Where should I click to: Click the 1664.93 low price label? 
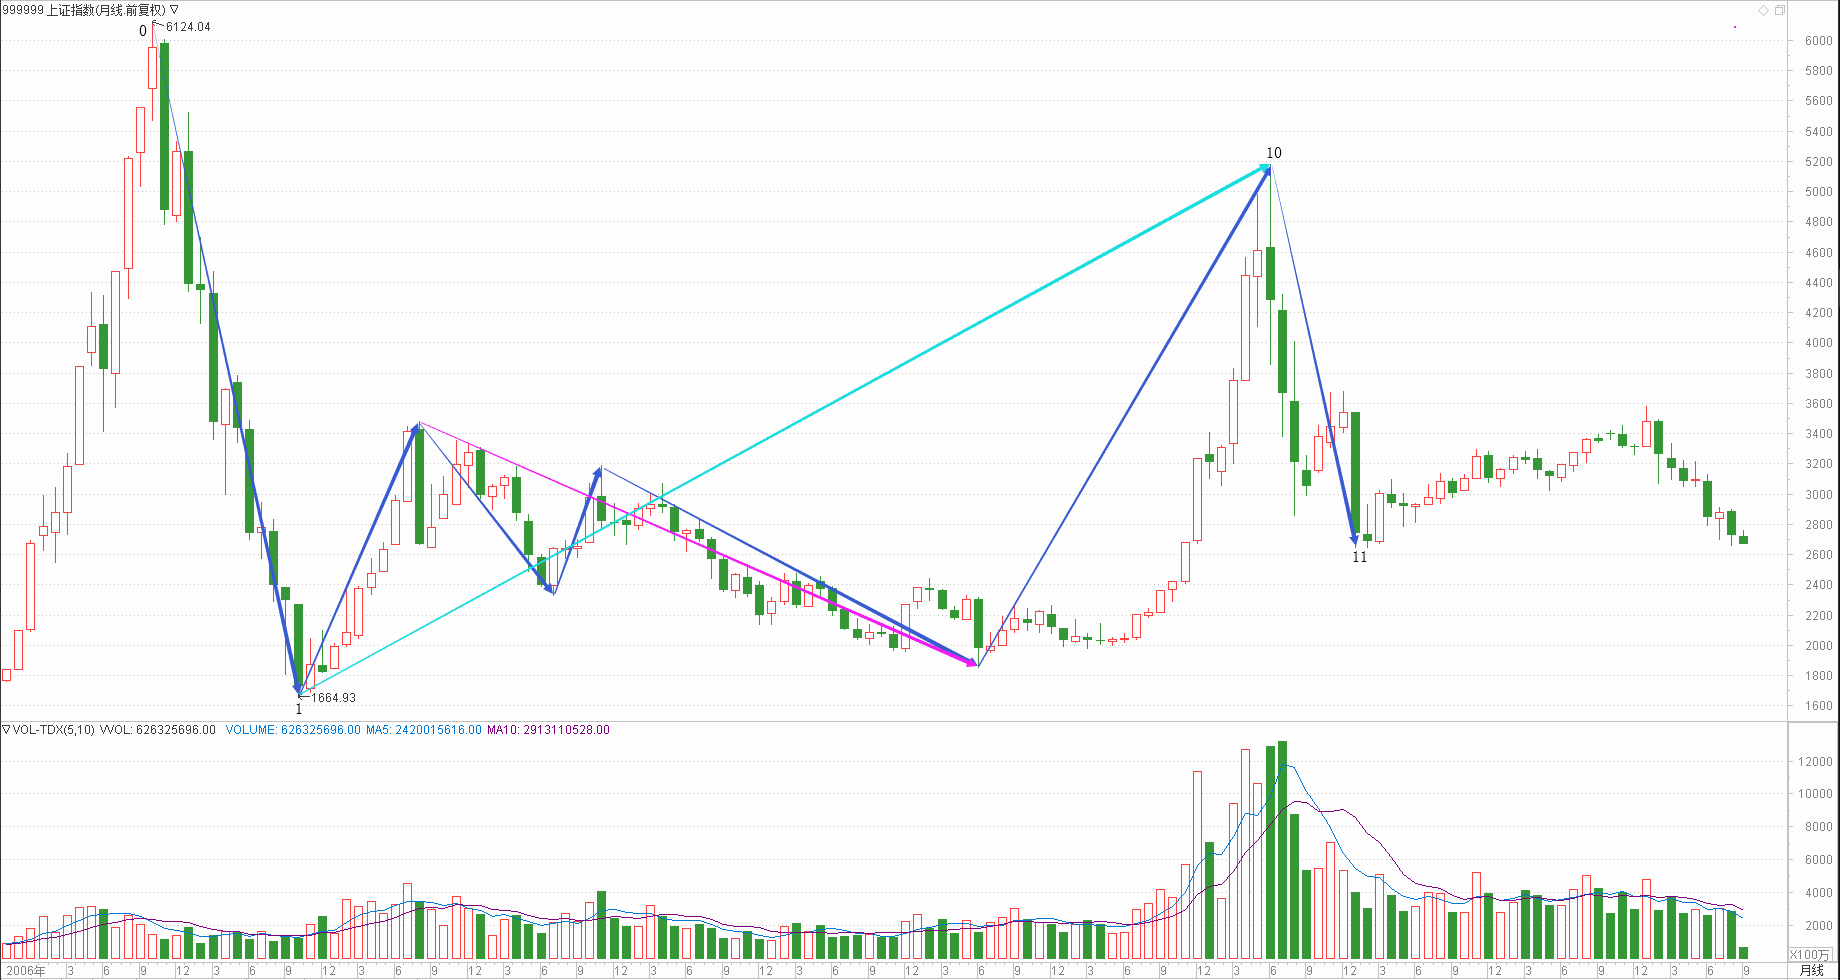coord(333,698)
